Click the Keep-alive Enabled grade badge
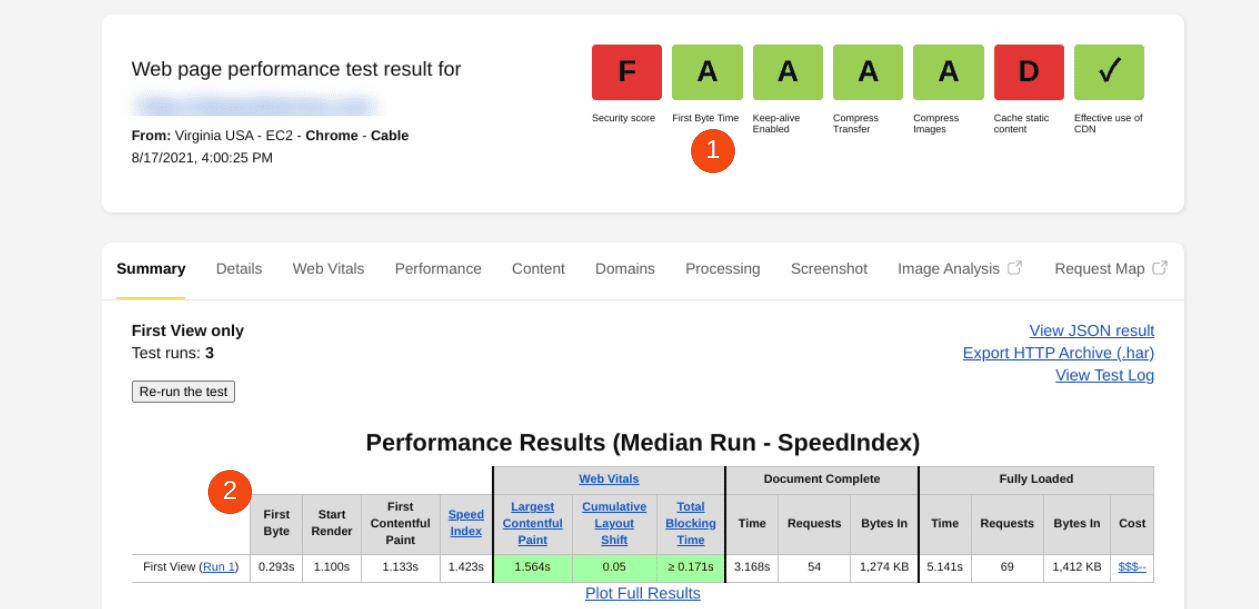1259x609 pixels. click(787, 72)
